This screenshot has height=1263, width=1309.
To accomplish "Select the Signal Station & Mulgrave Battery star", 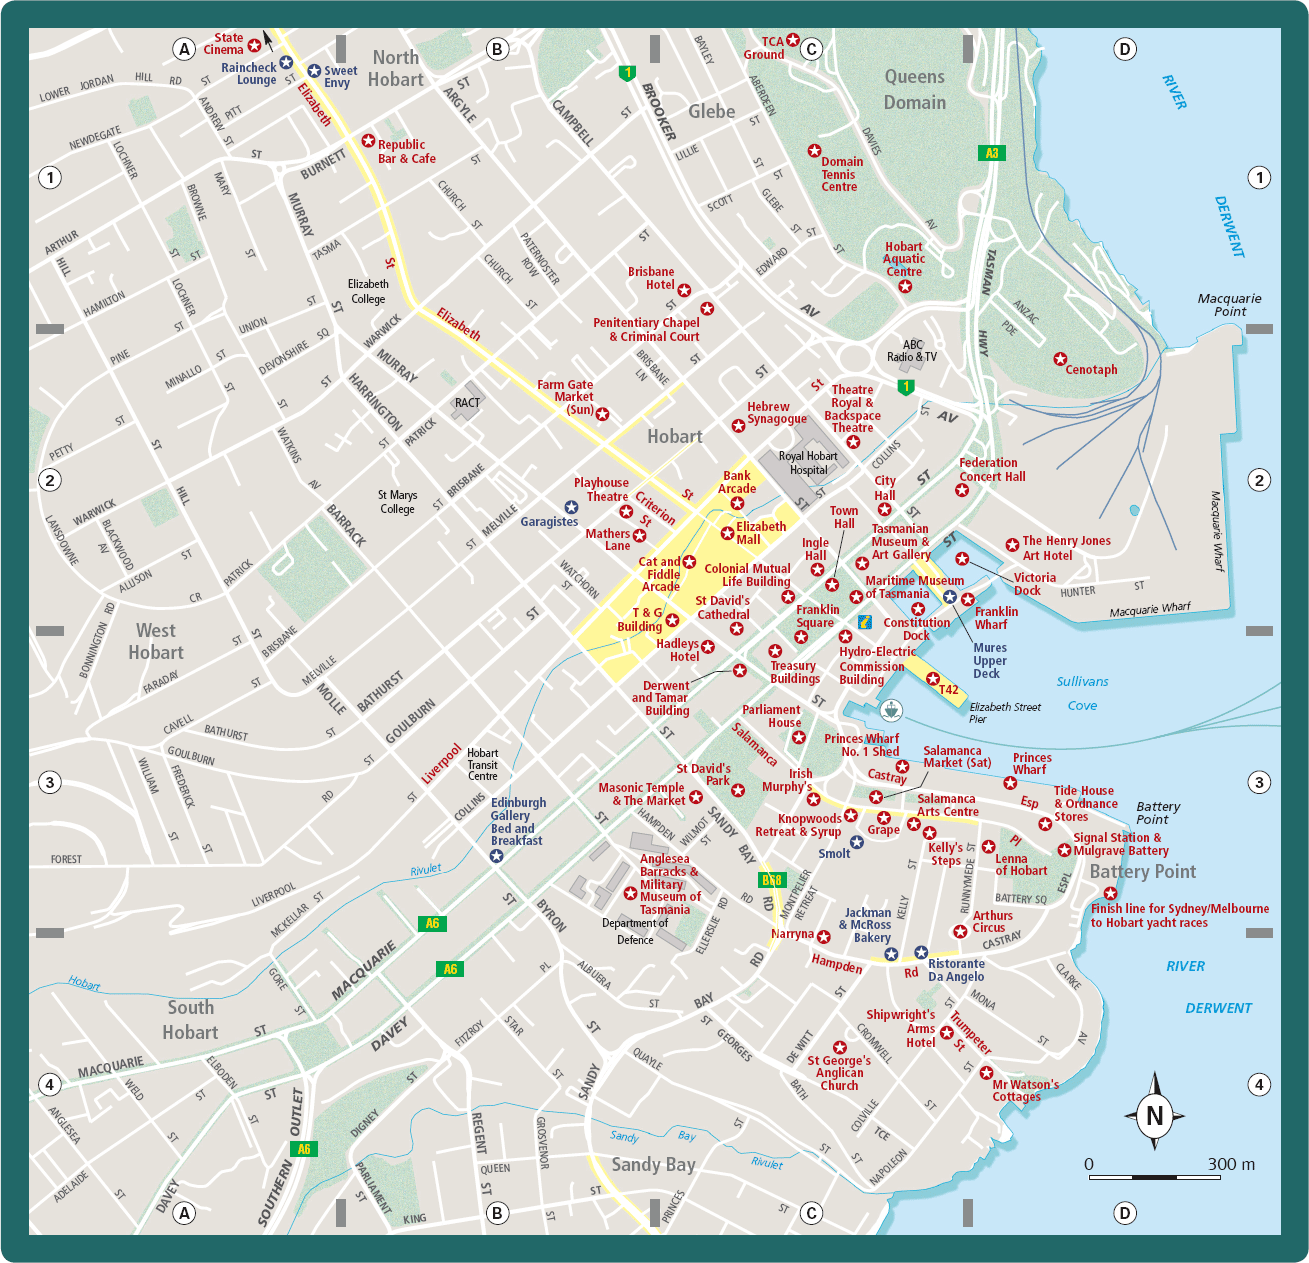I will (1064, 850).
